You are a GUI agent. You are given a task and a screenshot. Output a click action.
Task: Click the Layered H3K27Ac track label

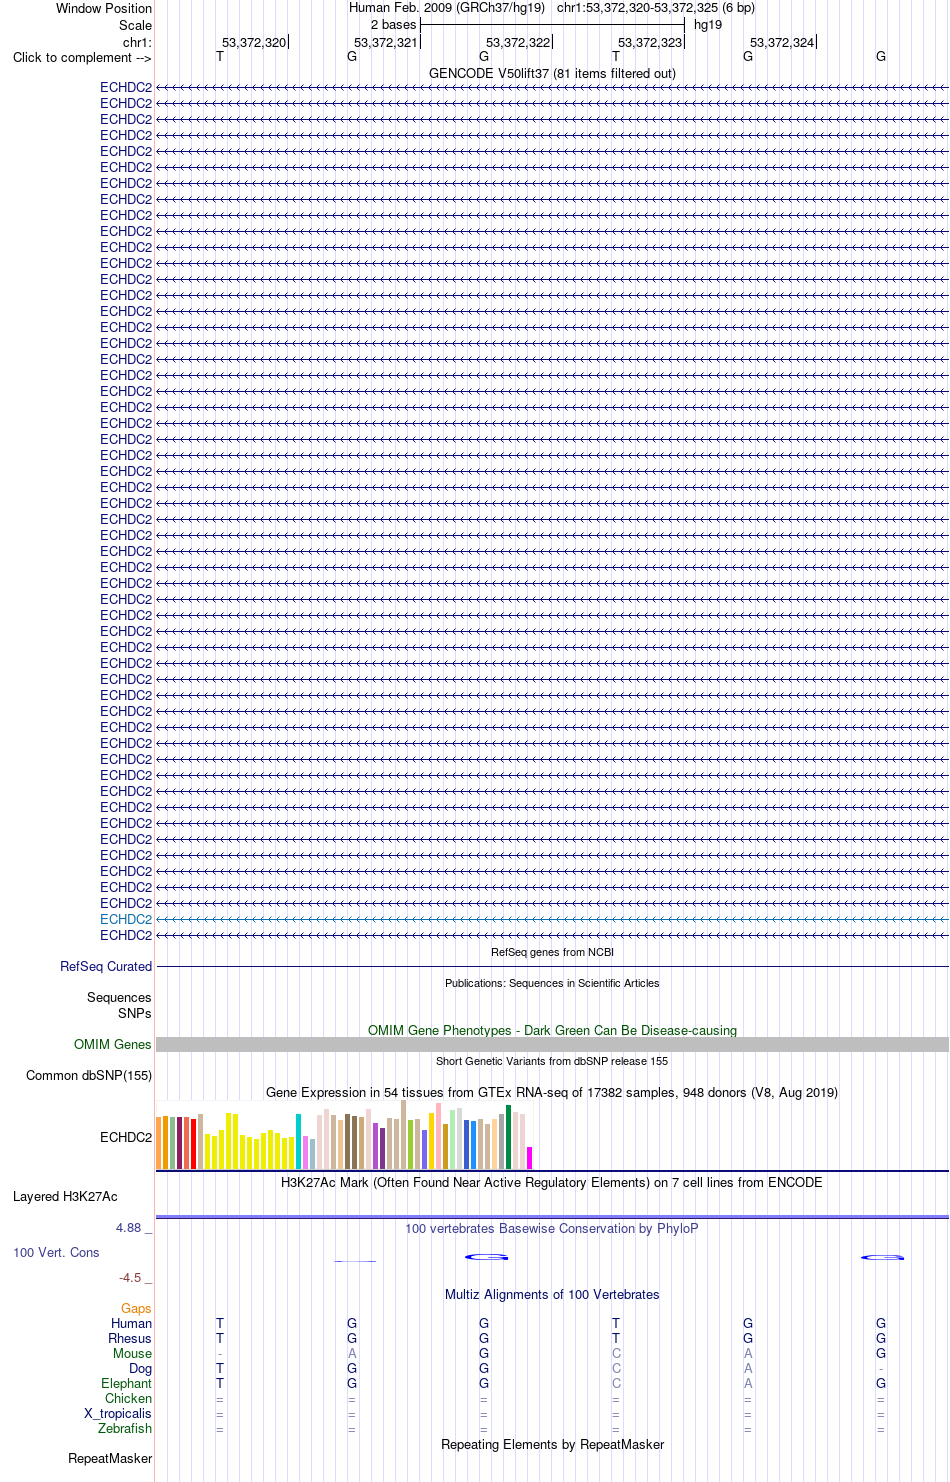[65, 1197]
